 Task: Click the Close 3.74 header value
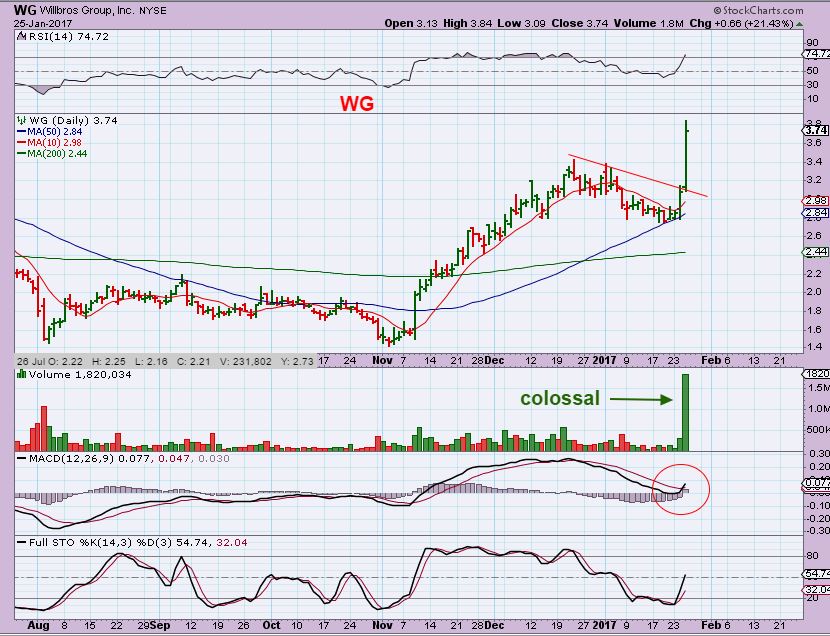[x=580, y=23]
